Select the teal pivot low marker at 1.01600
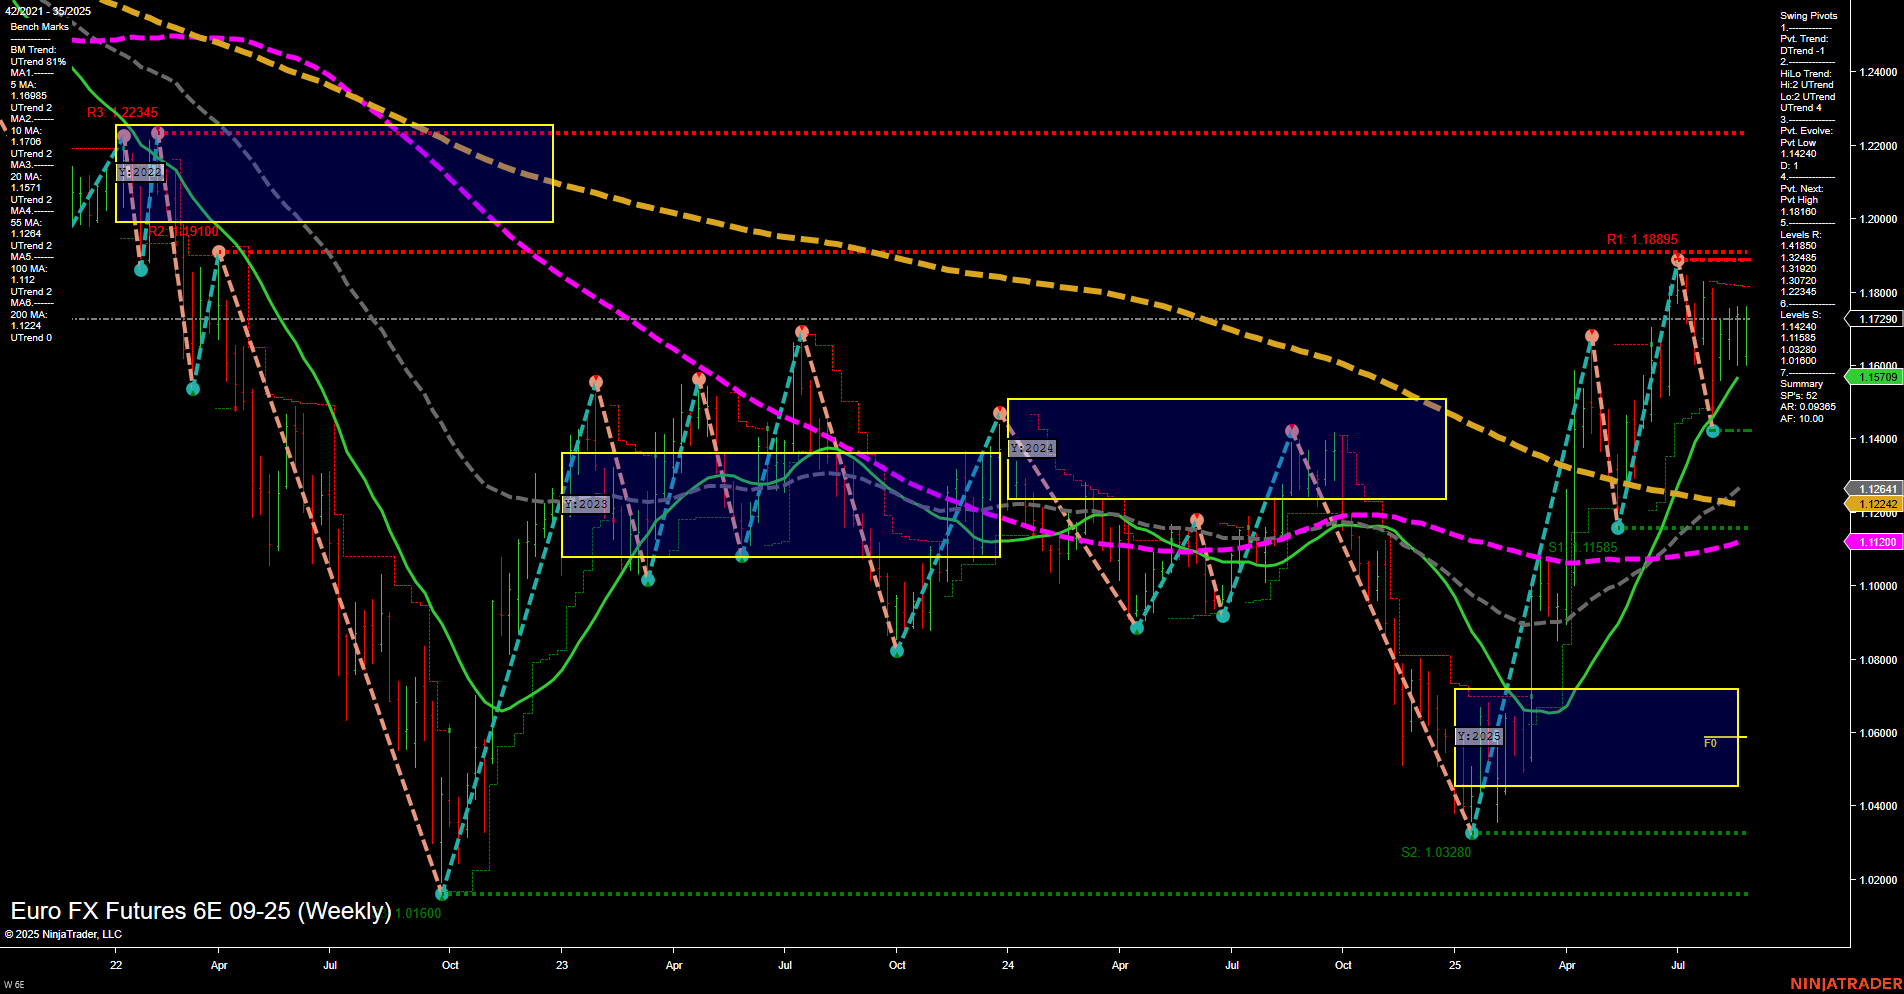The height and width of the screenshot is (994, 1904). [442, 893]
